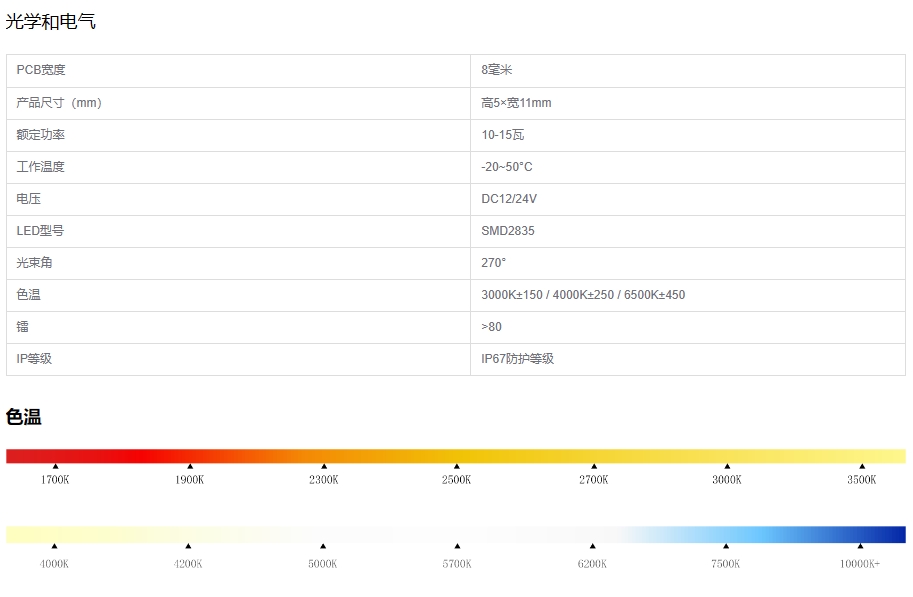Pick the marker pointing at 2700K
The width and height of the screenshot is (913, 597).
pos(593,466)
